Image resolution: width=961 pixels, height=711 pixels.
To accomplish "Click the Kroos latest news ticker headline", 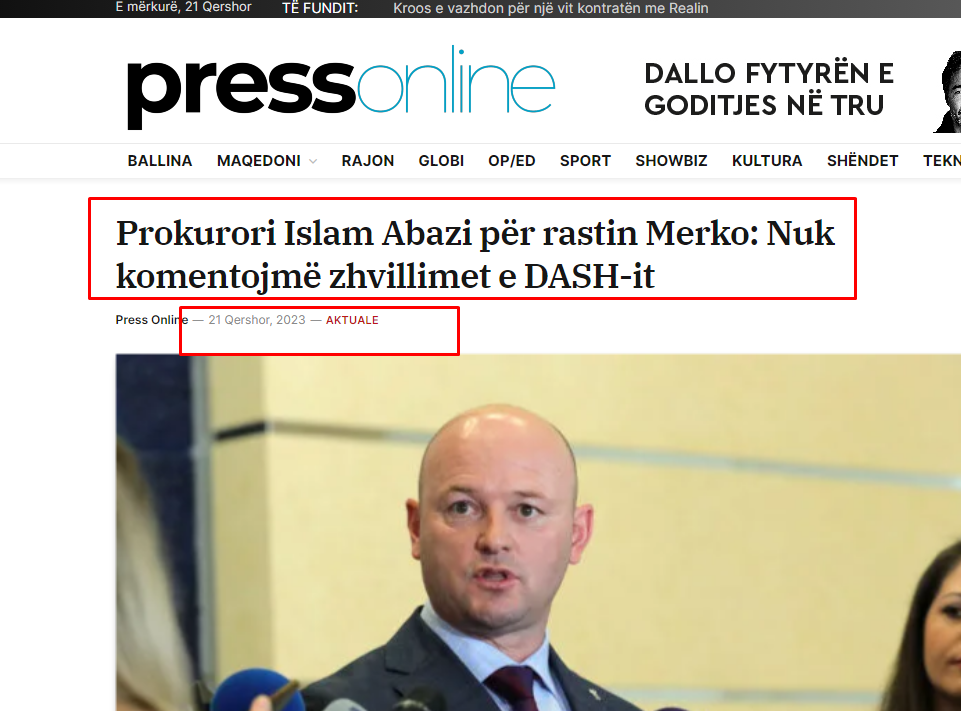I will tap(550, 9).
